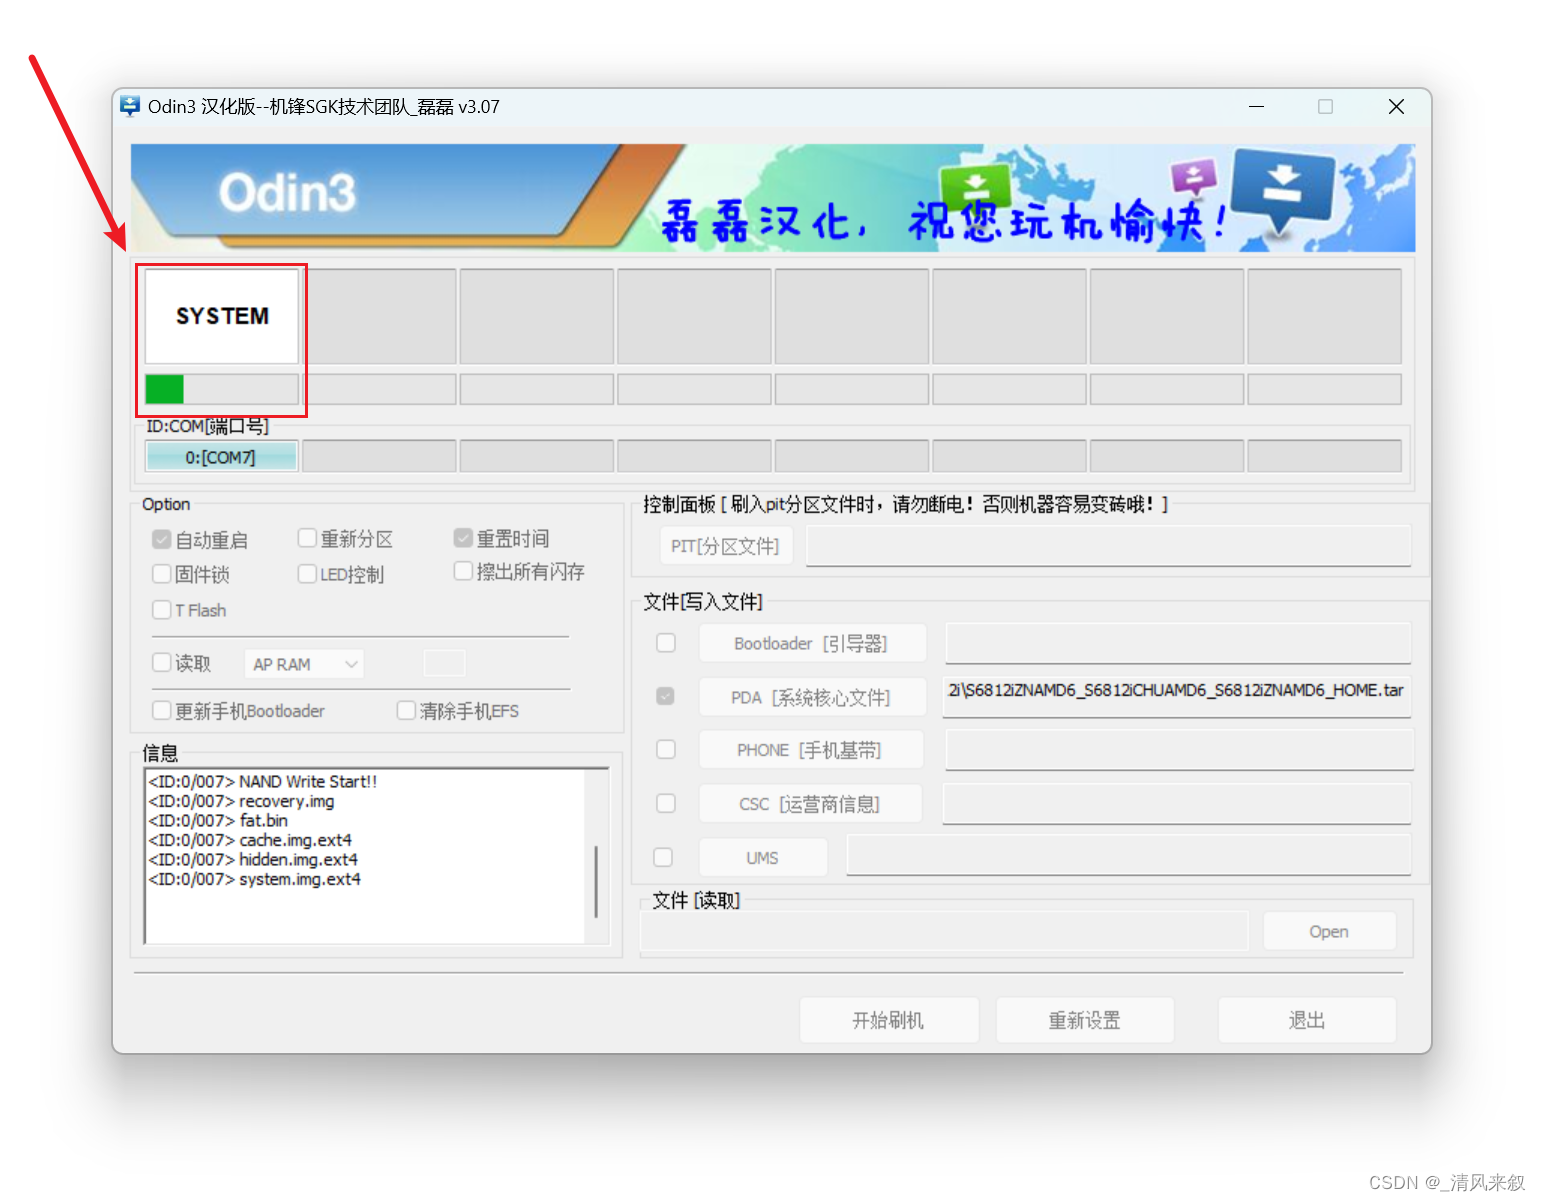This screenshot has width=1541, height=1201.
Task: Click the PHONE file path field
Action: [1179, 750]
